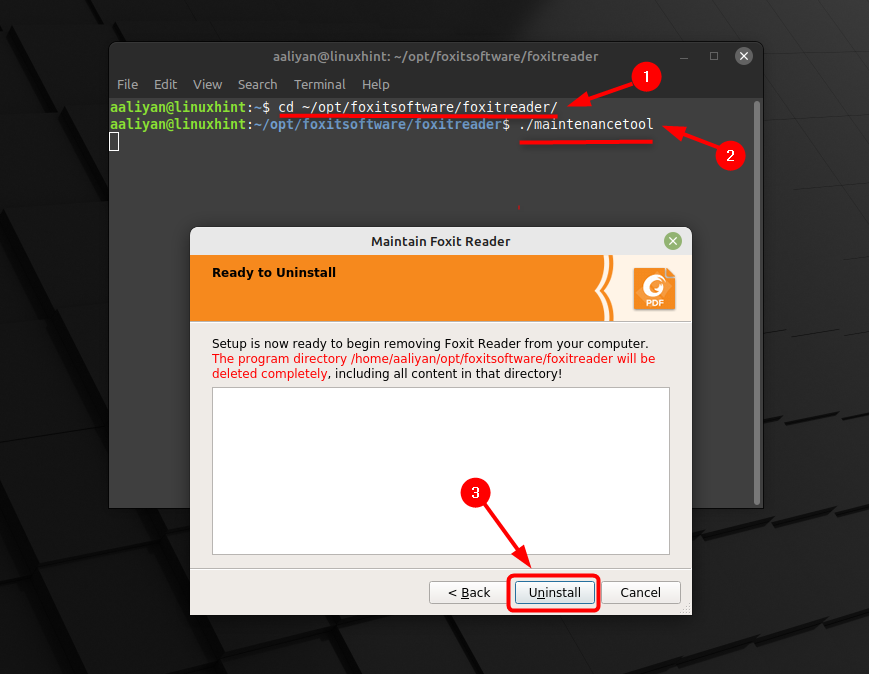Open the terminal Help menu
This screenshot has height=674, width=869.
[376, 84]
